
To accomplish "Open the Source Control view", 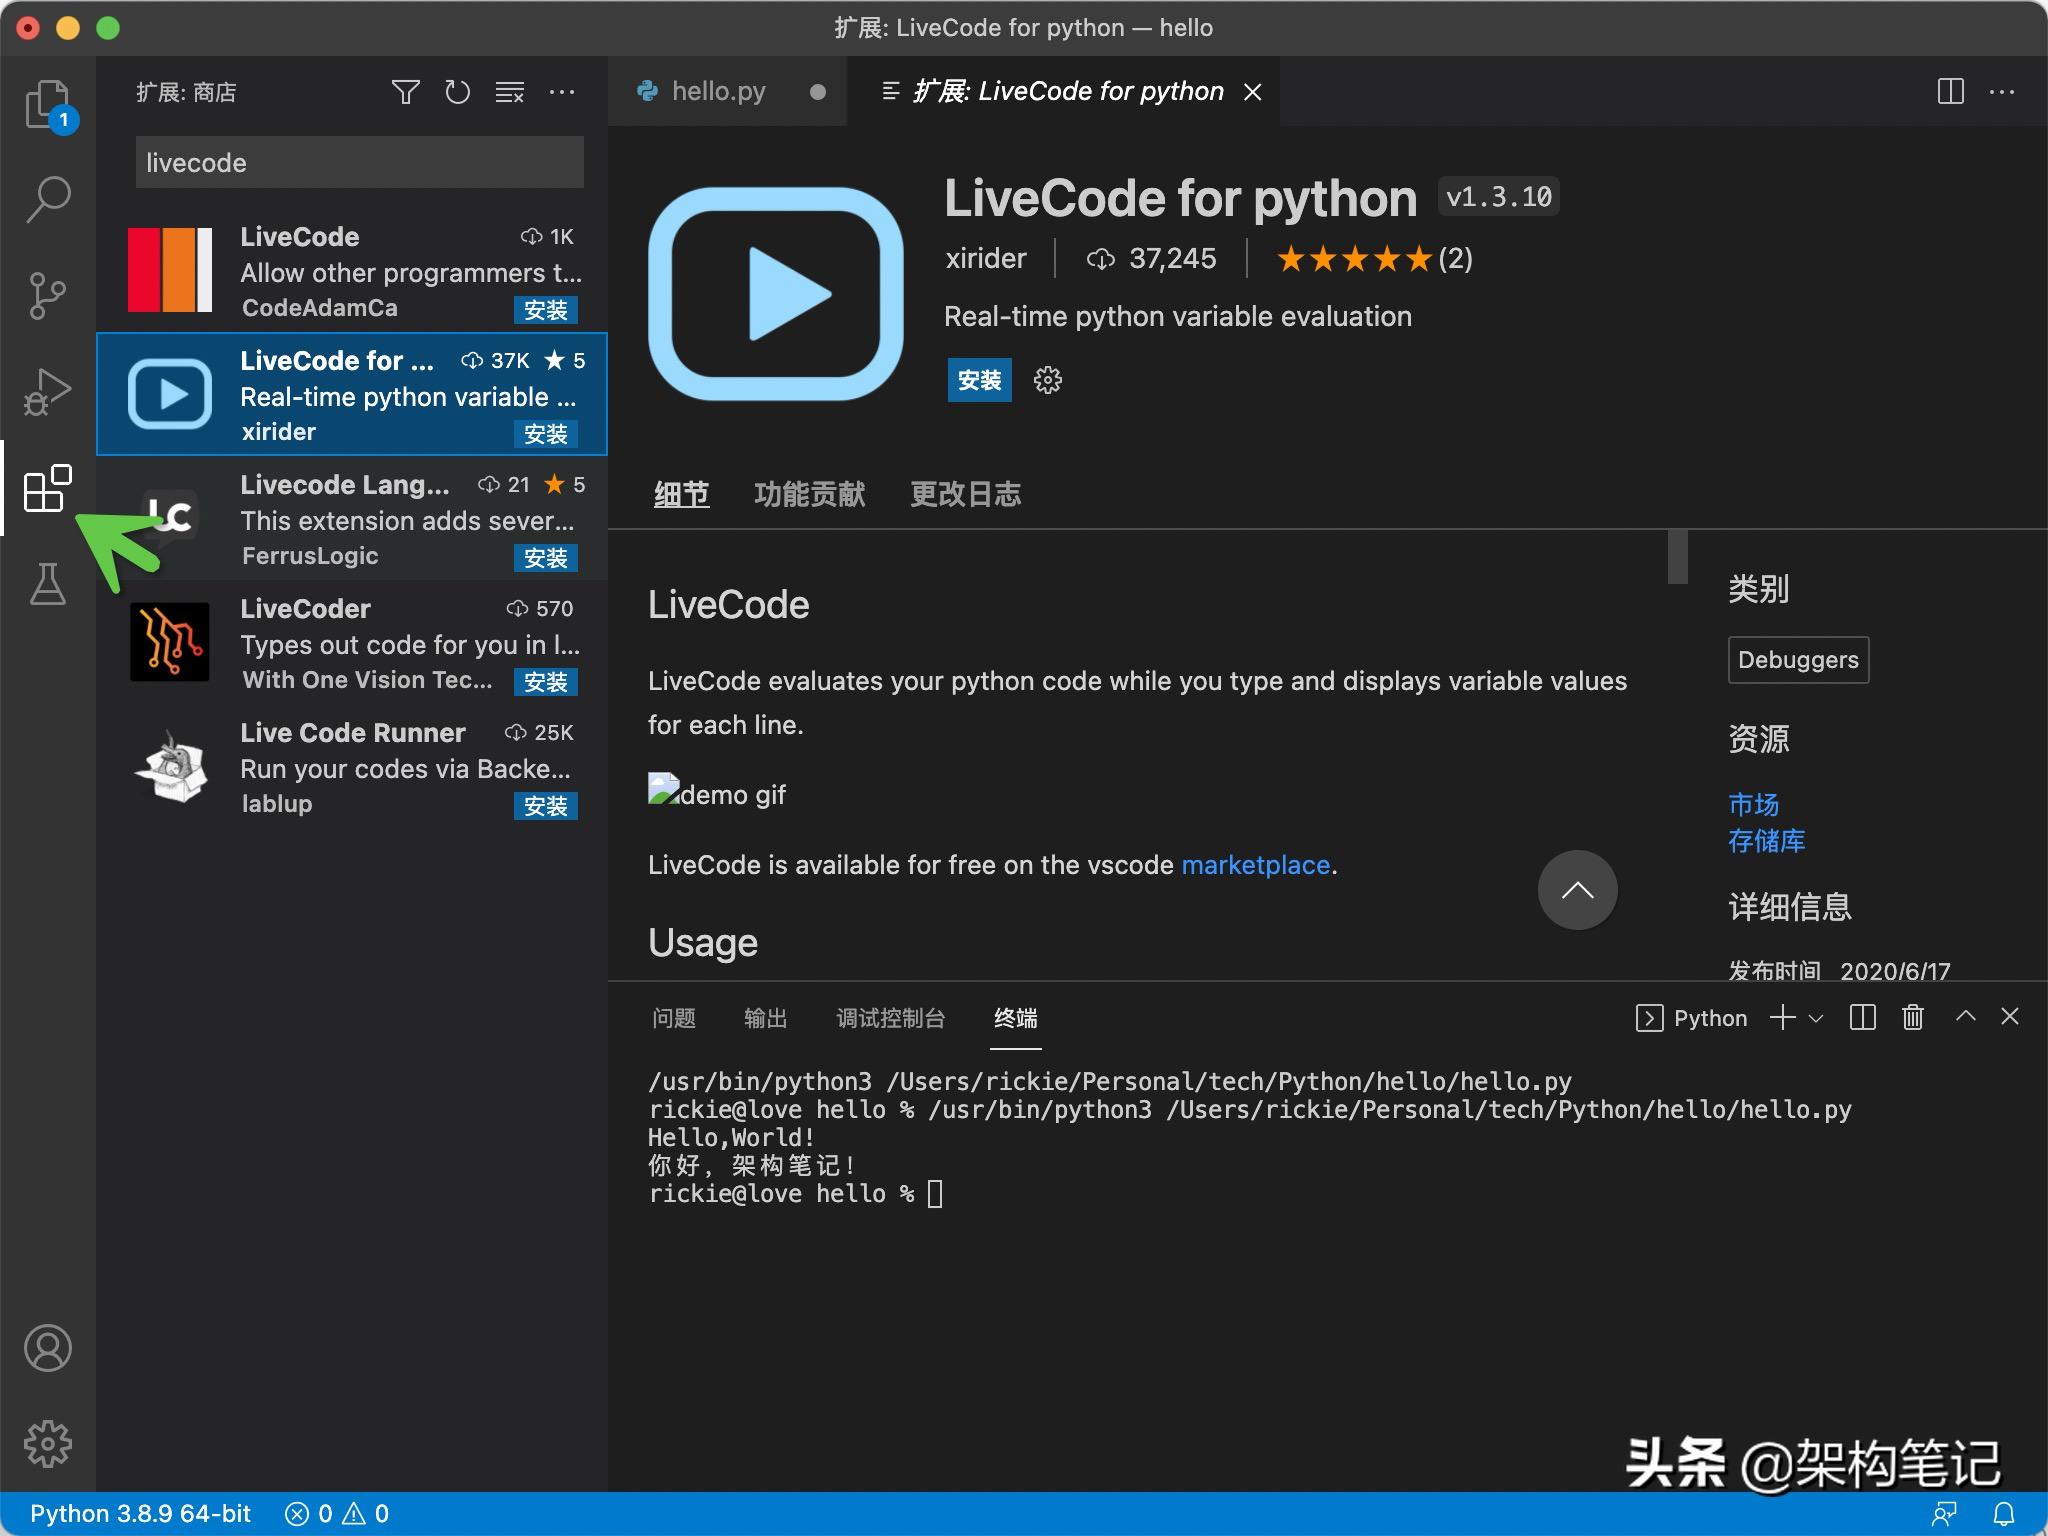I will click(47, 295).
